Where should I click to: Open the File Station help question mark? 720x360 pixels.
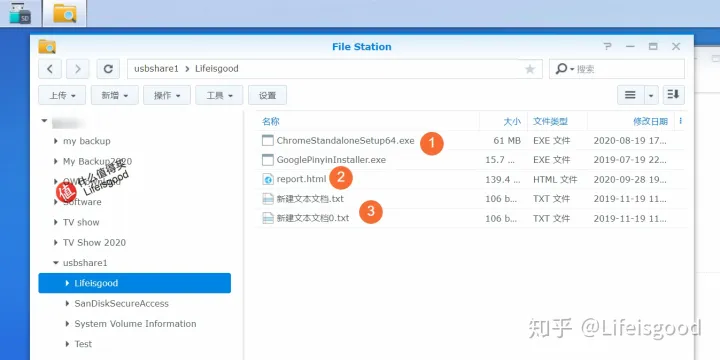coord(608,46)
